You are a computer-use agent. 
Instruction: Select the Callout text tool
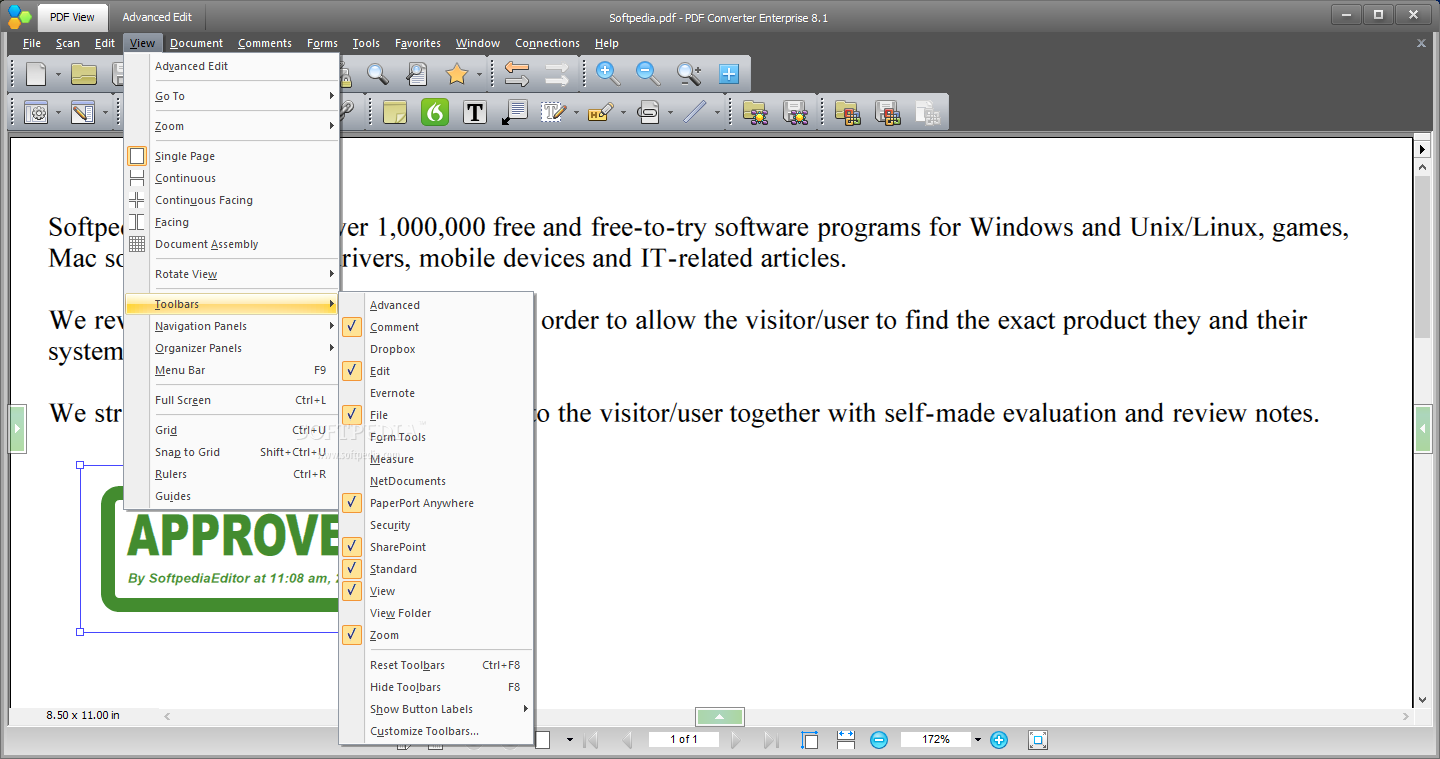click(x=515, y=112)
